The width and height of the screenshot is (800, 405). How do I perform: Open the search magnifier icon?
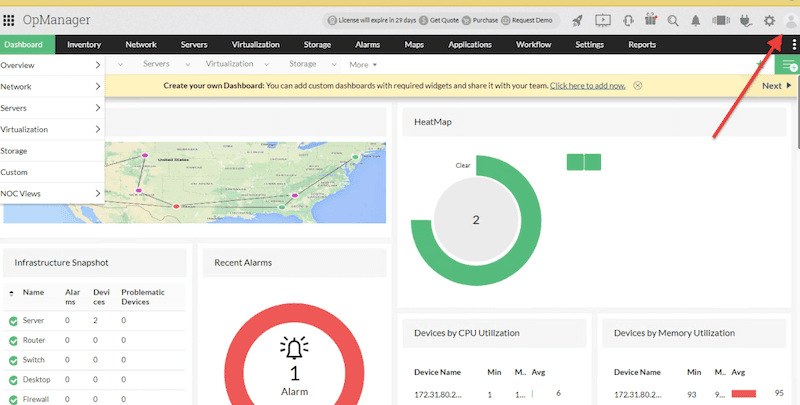pos(673,20)
